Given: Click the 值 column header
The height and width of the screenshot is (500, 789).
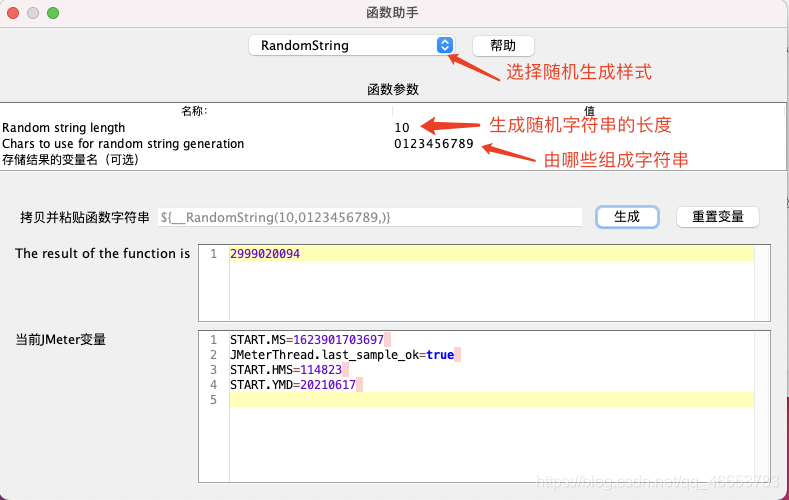Looking at the screenshot, I should (589, 111).
